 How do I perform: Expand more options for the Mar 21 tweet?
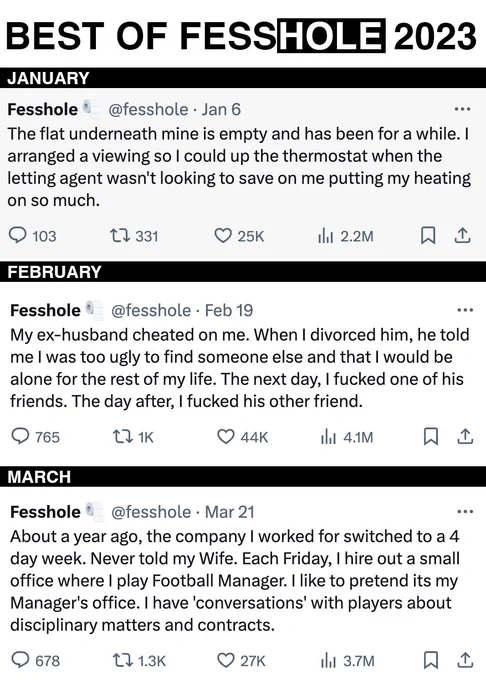[465, 512]
